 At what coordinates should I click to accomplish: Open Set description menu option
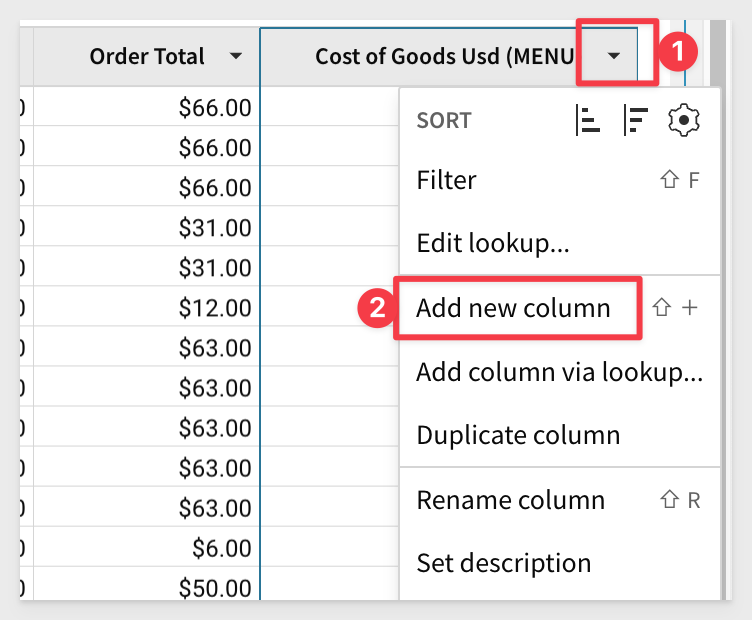[x=503, y=563]
